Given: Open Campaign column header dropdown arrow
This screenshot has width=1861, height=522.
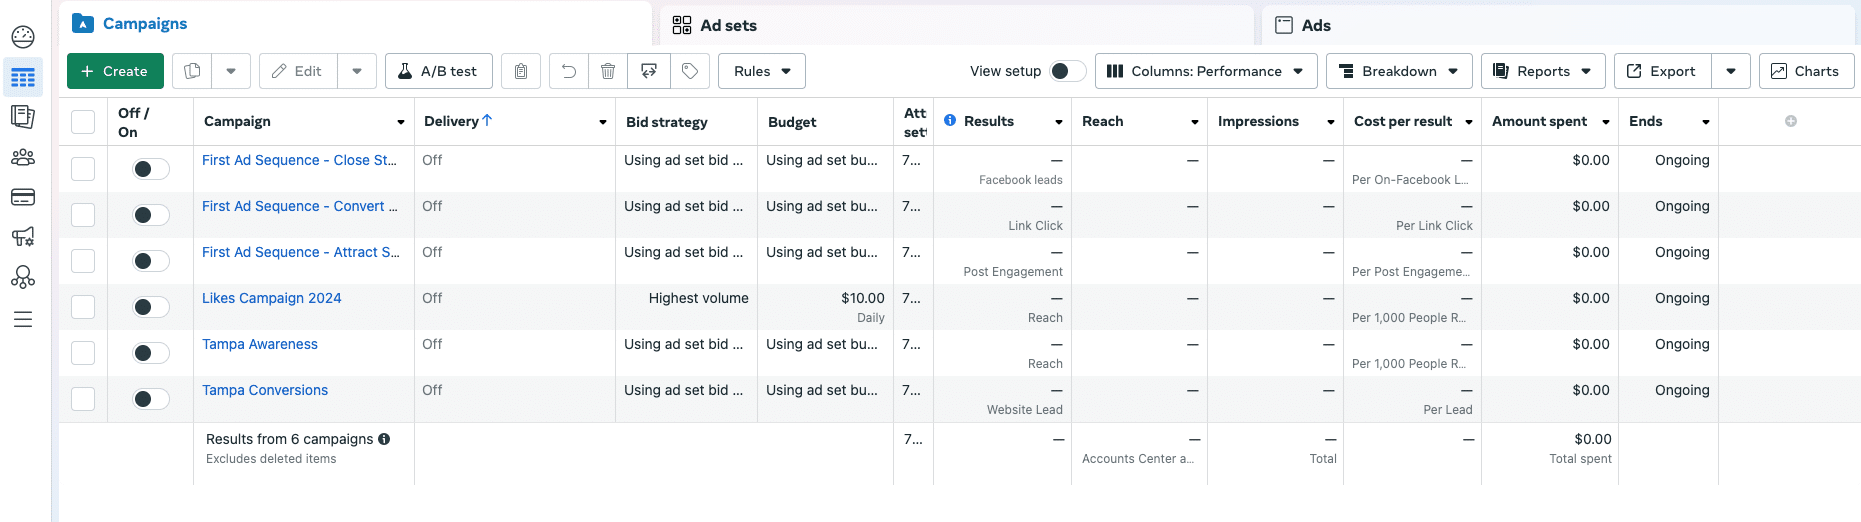Looking at the screenshot, I should (x=401, y=122).
